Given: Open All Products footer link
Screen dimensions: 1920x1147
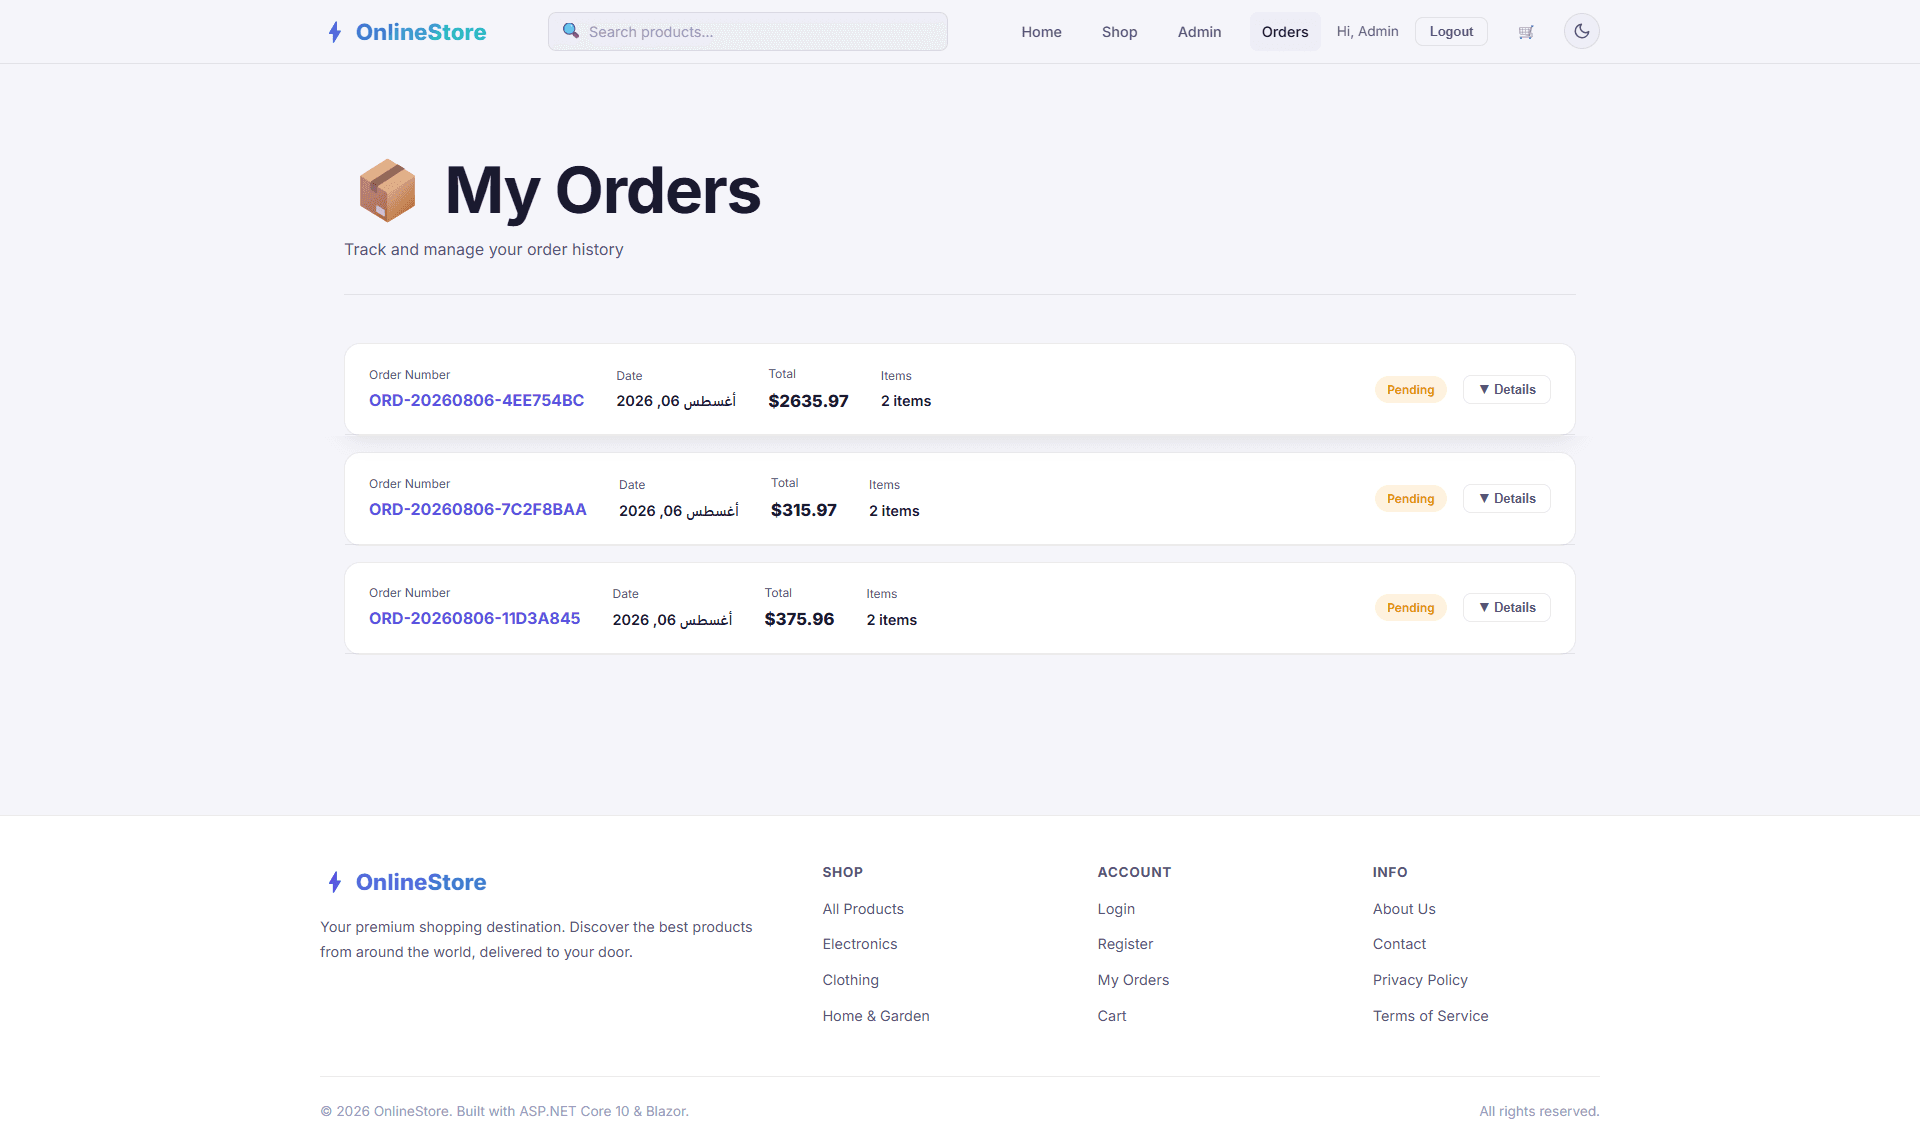Looking at the screenshot, I should pos(863,909).
